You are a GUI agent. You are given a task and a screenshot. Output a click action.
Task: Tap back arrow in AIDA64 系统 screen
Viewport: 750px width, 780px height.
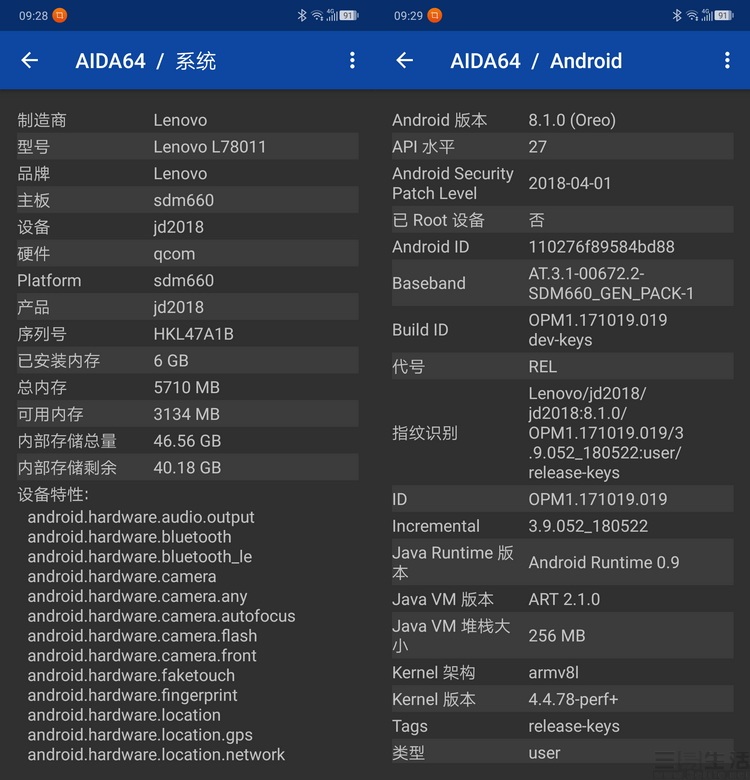[x=30, y=61]
